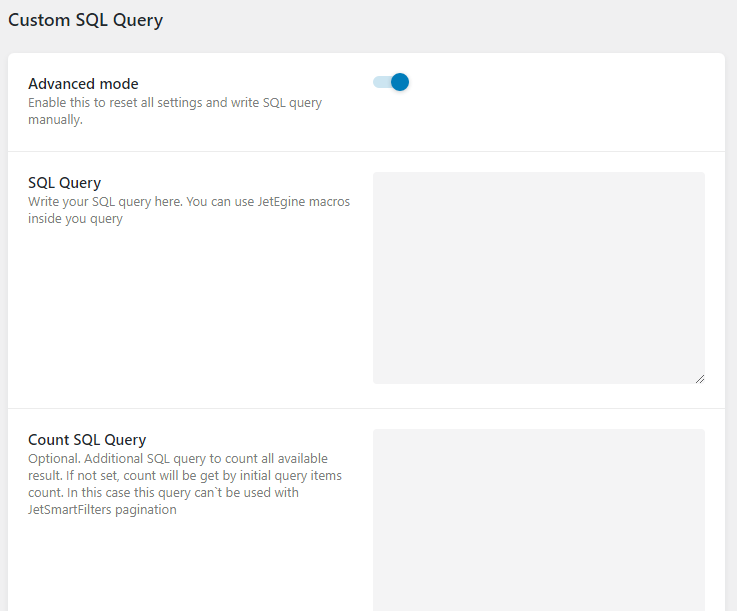This screenshot has width=737, height=611.
Task: Click the 'Enable this to reset all settings' description
Action: 175,111
